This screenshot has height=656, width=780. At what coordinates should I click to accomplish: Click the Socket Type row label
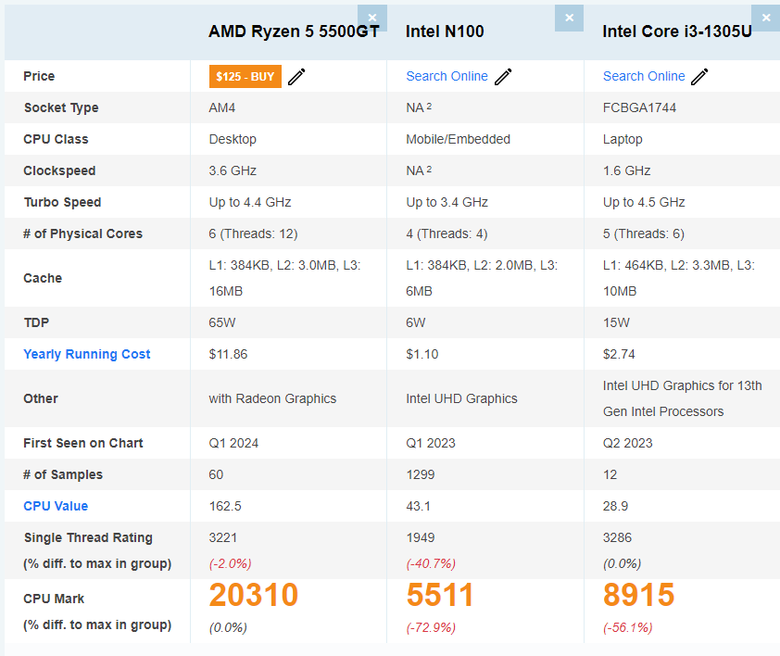61,108
